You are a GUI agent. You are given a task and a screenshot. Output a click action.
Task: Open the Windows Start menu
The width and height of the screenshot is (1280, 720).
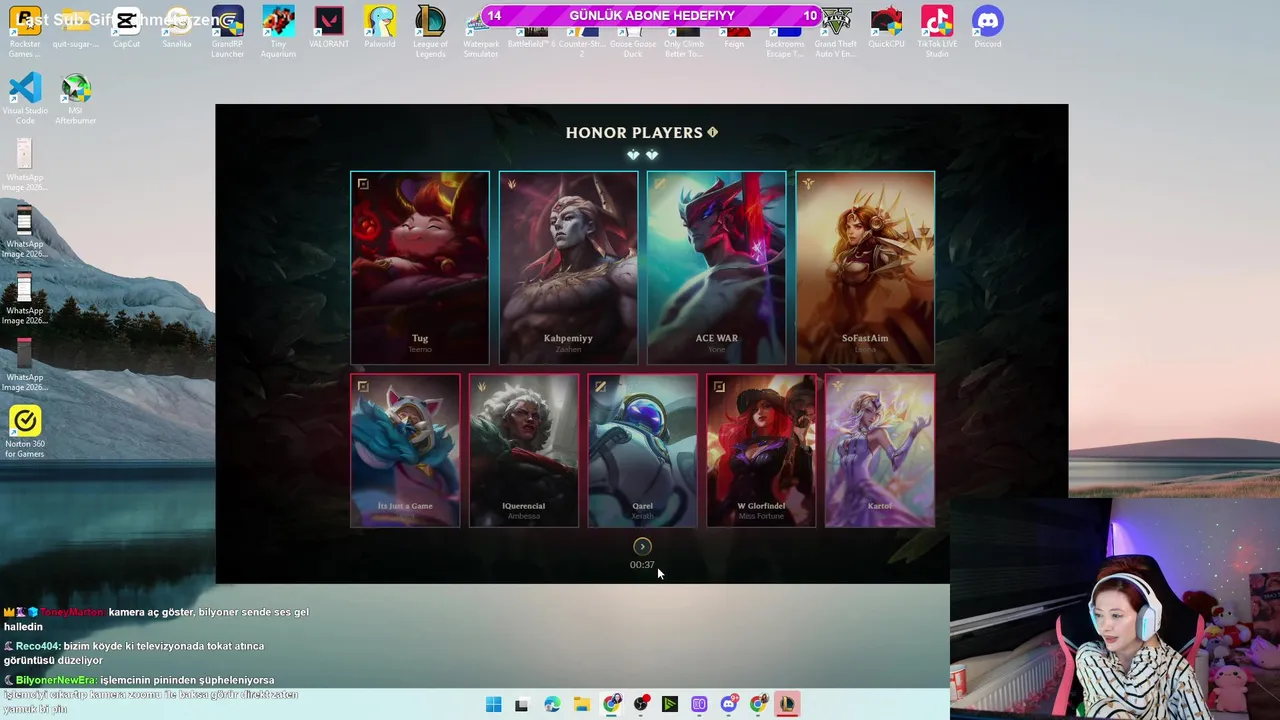pyautogui.click(x=493, y=704)
